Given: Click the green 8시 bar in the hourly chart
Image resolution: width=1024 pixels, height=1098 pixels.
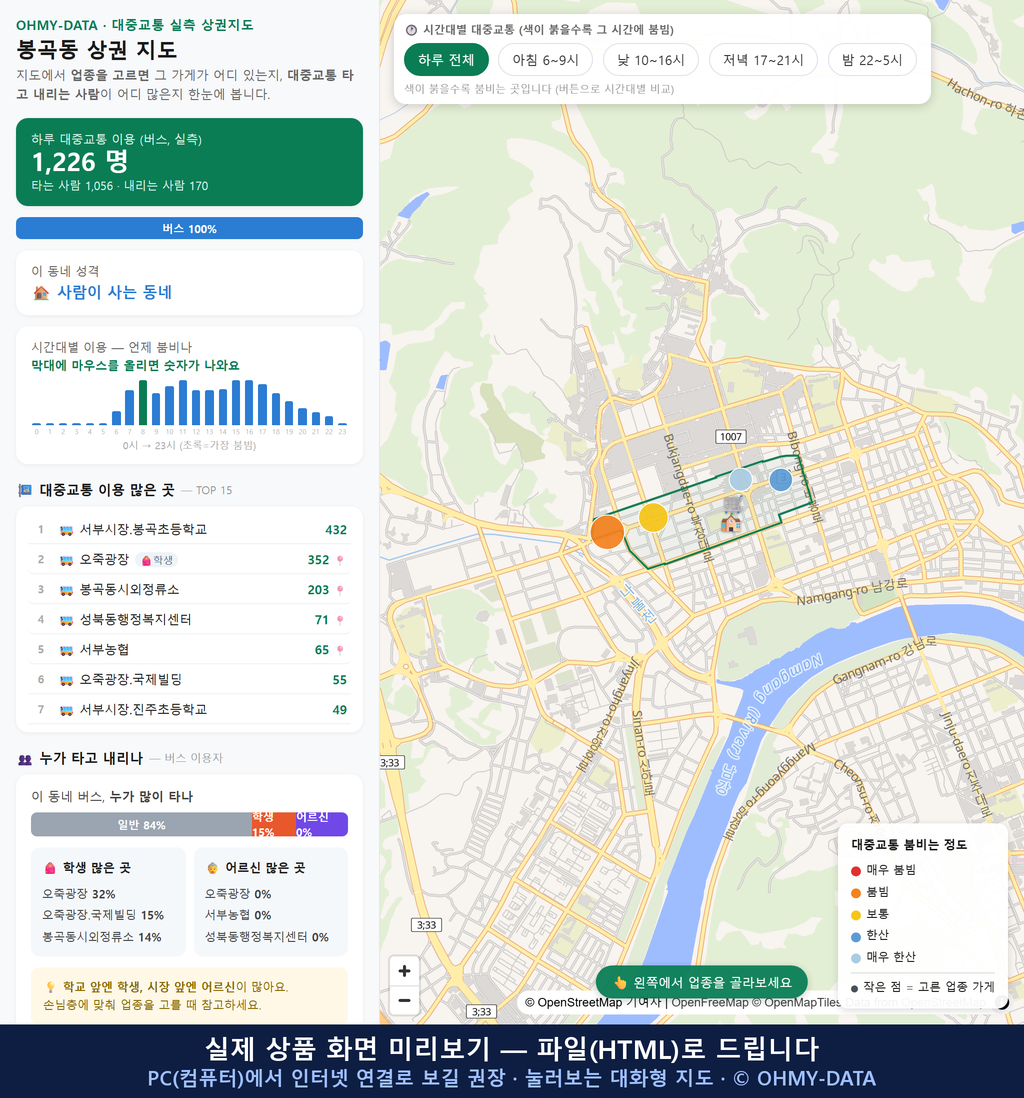Looking at the screenshot, I should pos(143,403).
